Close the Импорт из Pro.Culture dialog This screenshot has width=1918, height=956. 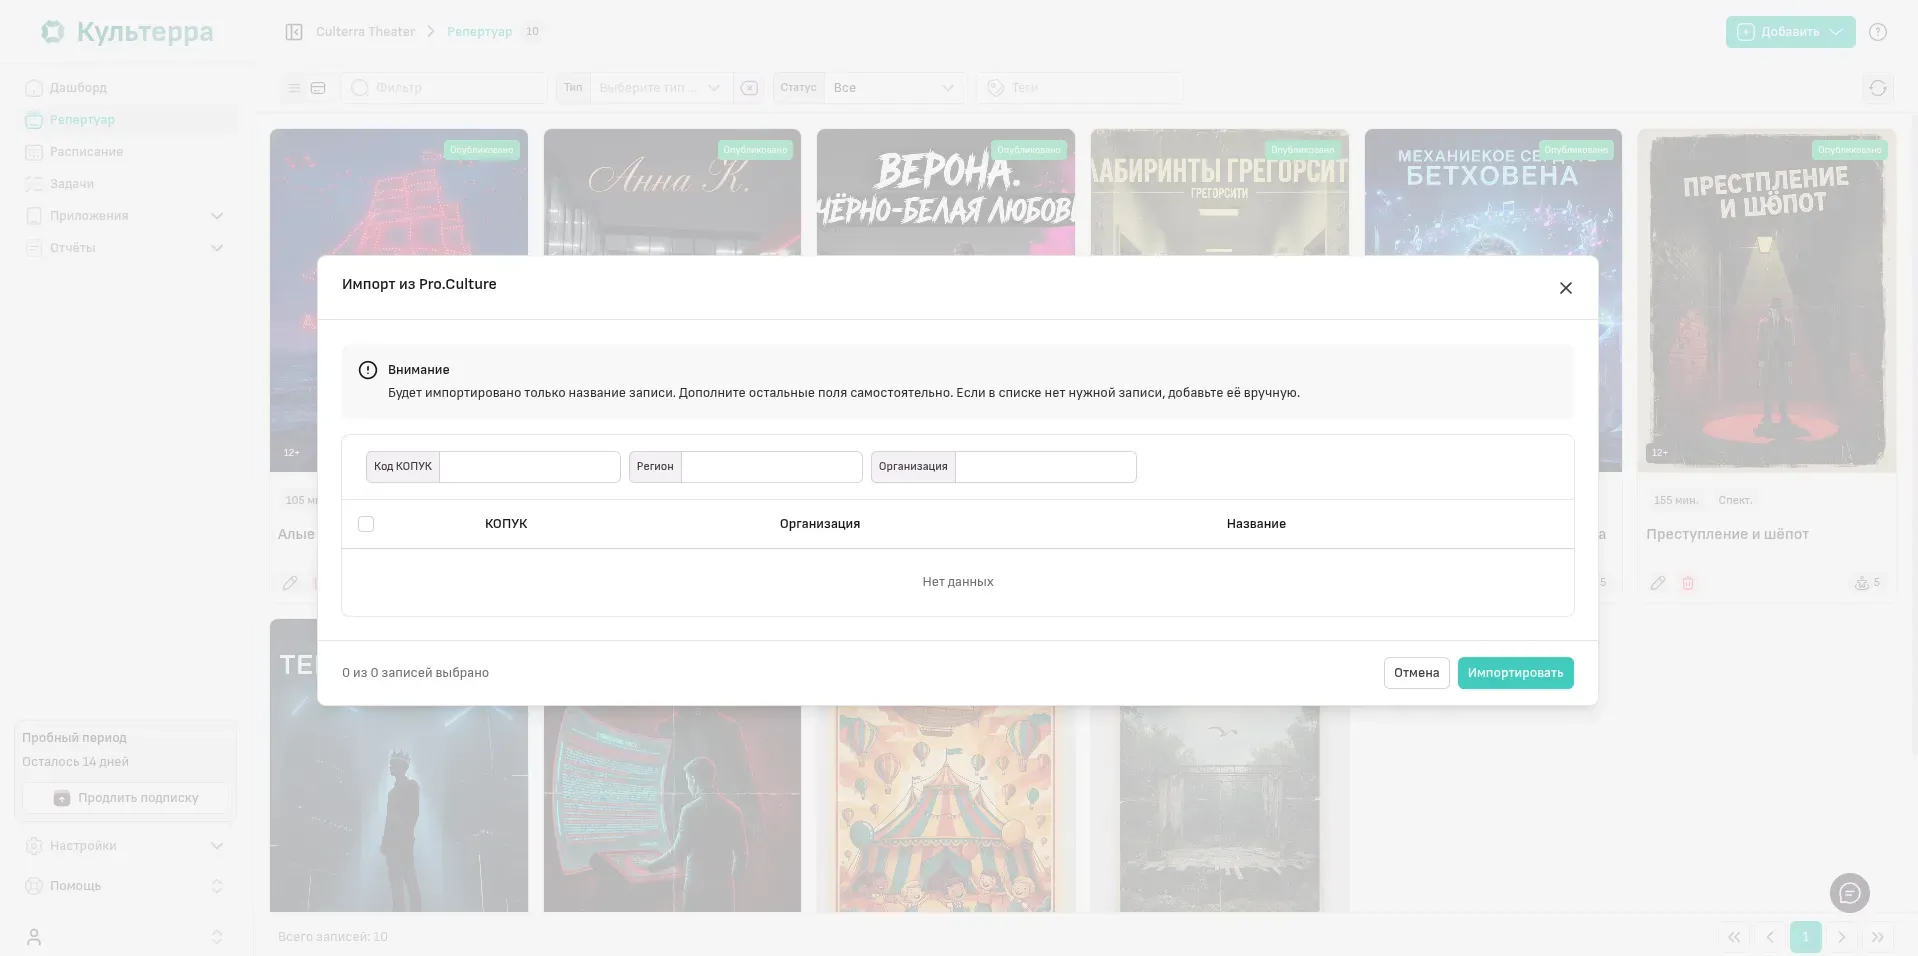1566,288
